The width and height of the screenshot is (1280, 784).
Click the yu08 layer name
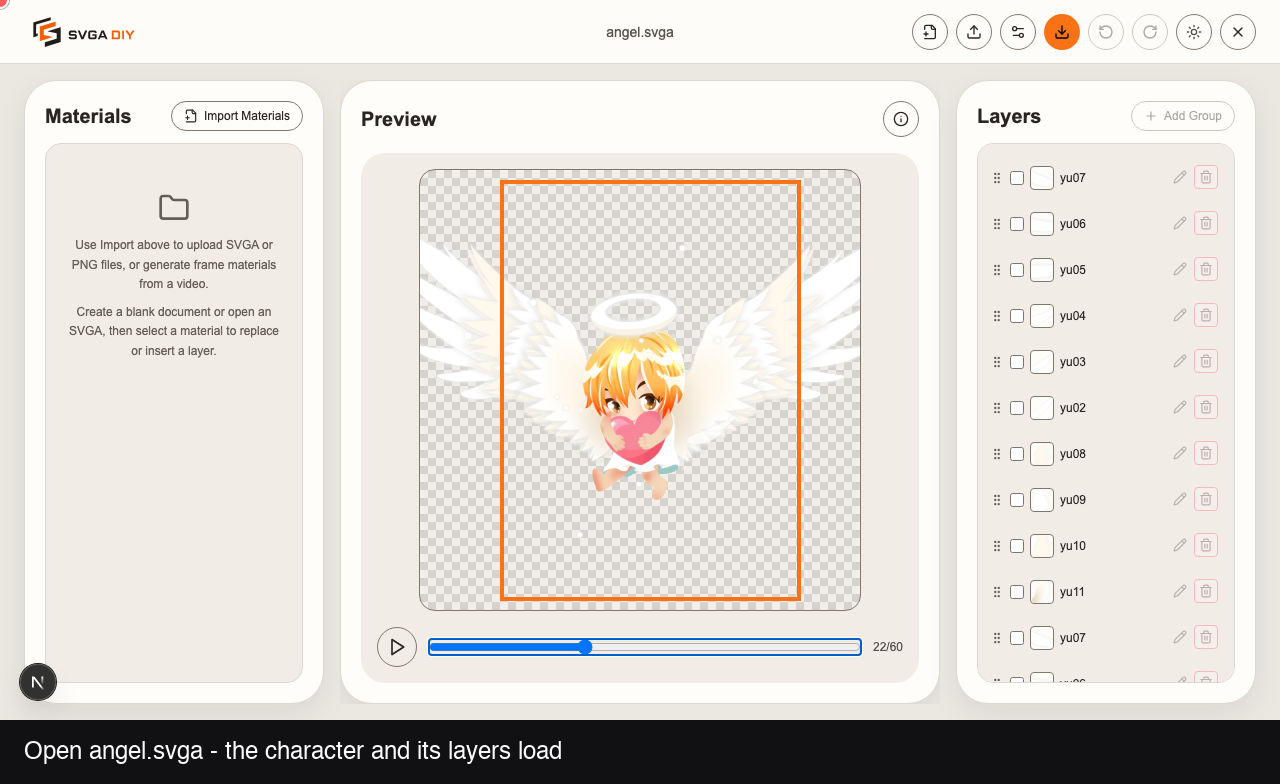(x=1072, y=454)
